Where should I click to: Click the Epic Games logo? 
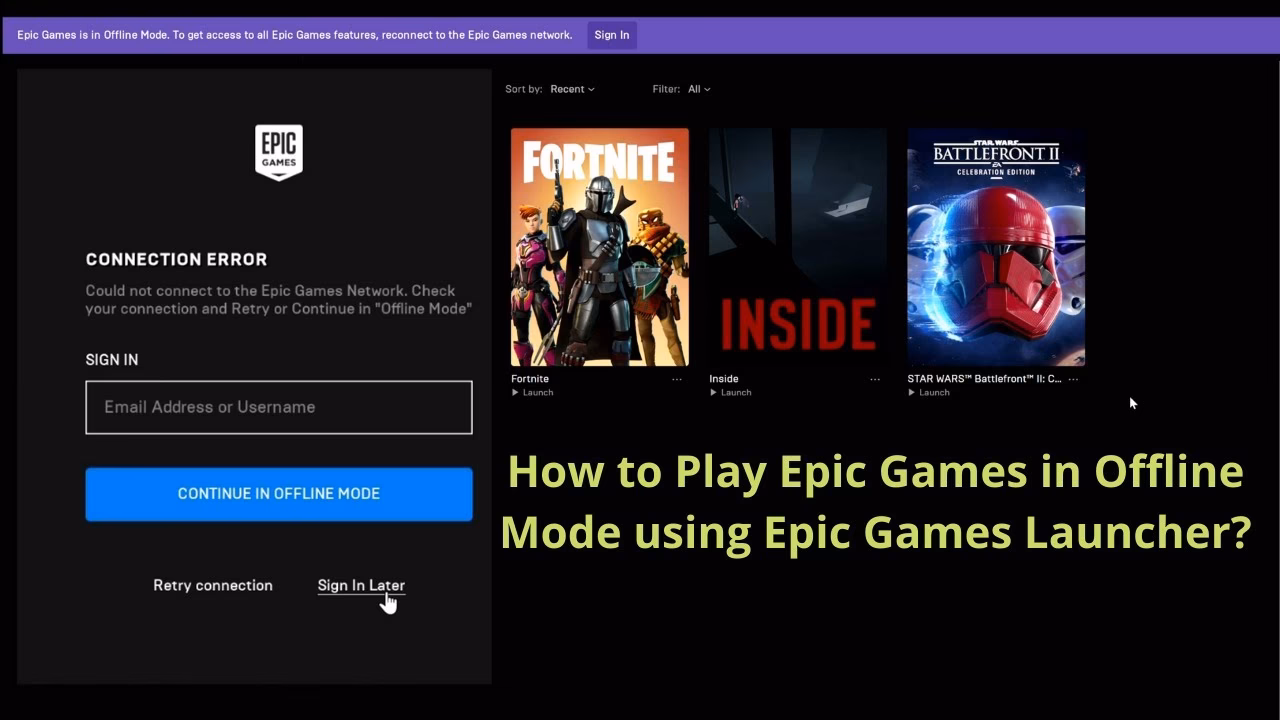tap(279, 153)
